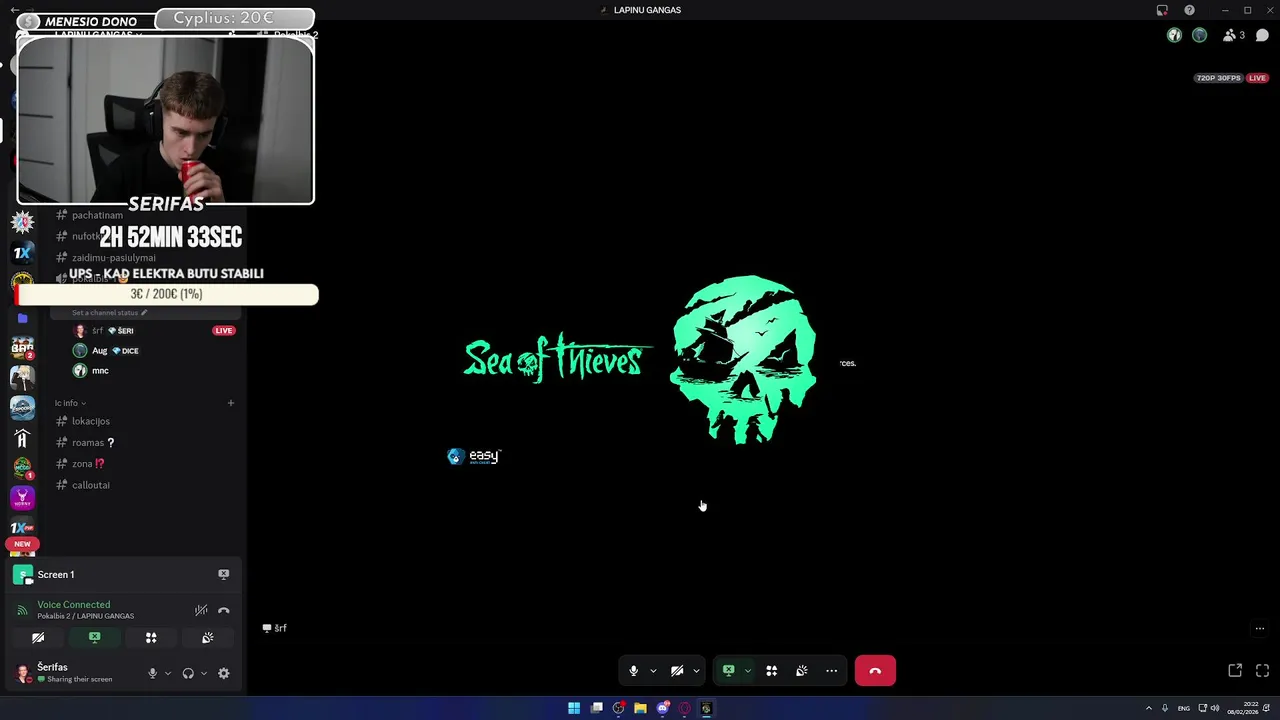
Task: Show the members list with 3 participants
Action: click(1234, 35)
